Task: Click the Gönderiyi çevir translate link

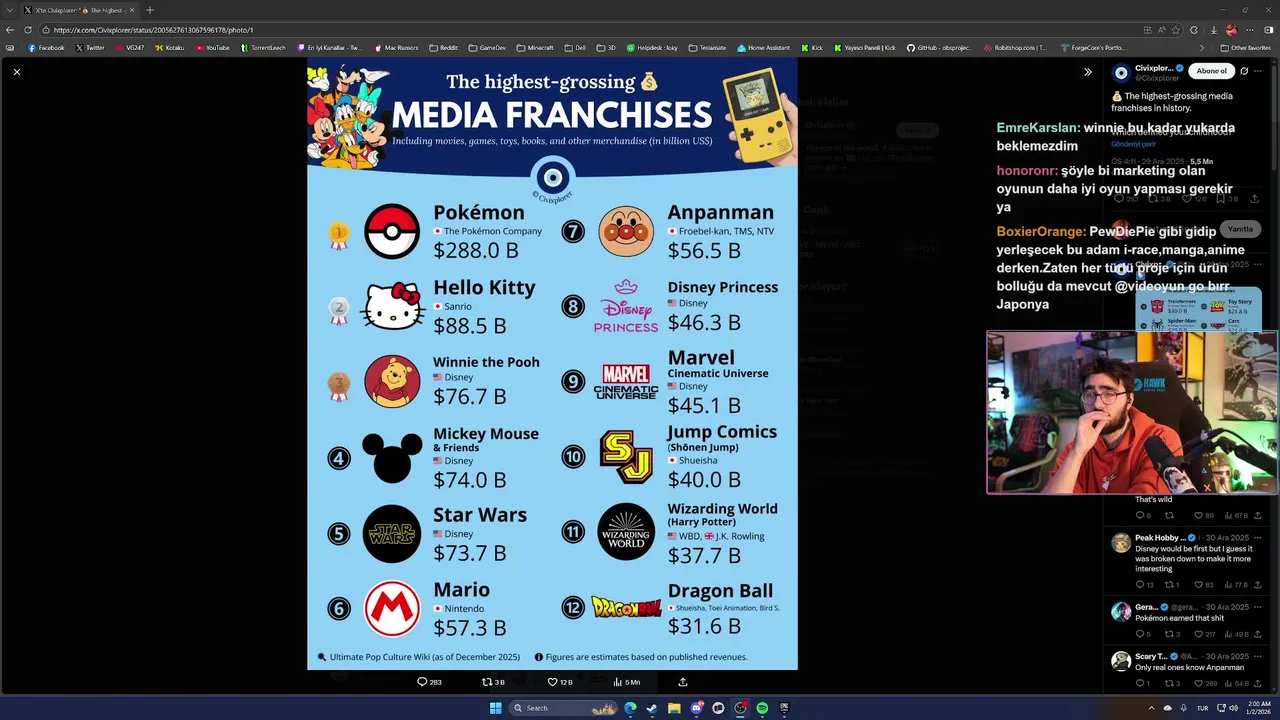Action: 1133,144
